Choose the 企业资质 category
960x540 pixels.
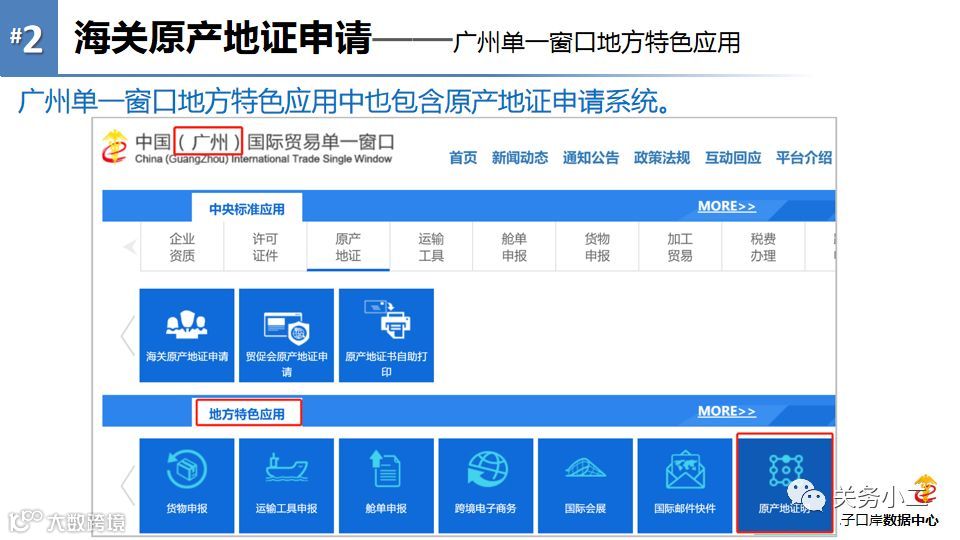[x=182, y=247]
